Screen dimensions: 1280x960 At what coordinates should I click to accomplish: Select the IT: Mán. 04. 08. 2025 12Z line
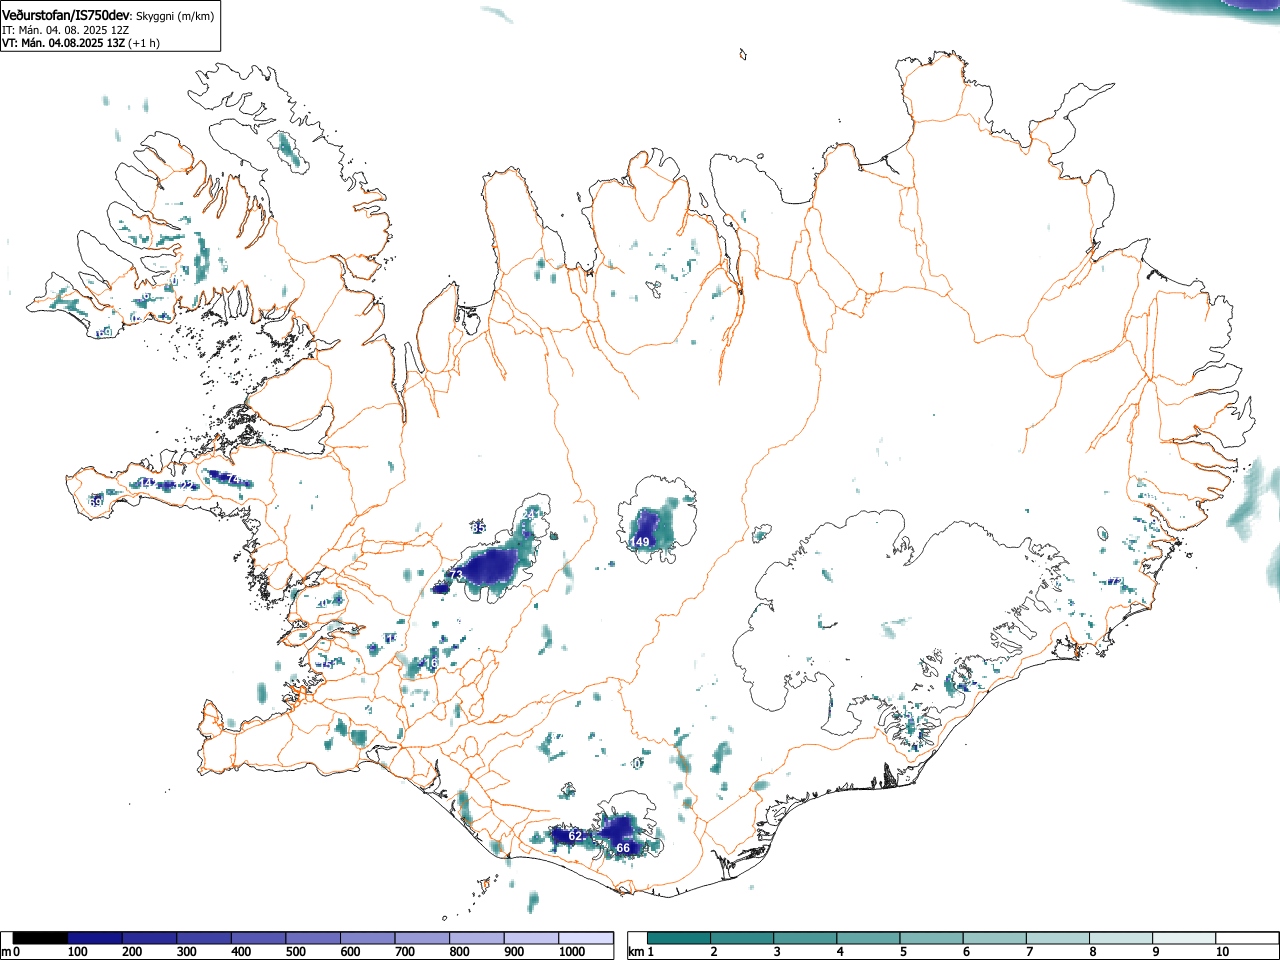[65, 30]
